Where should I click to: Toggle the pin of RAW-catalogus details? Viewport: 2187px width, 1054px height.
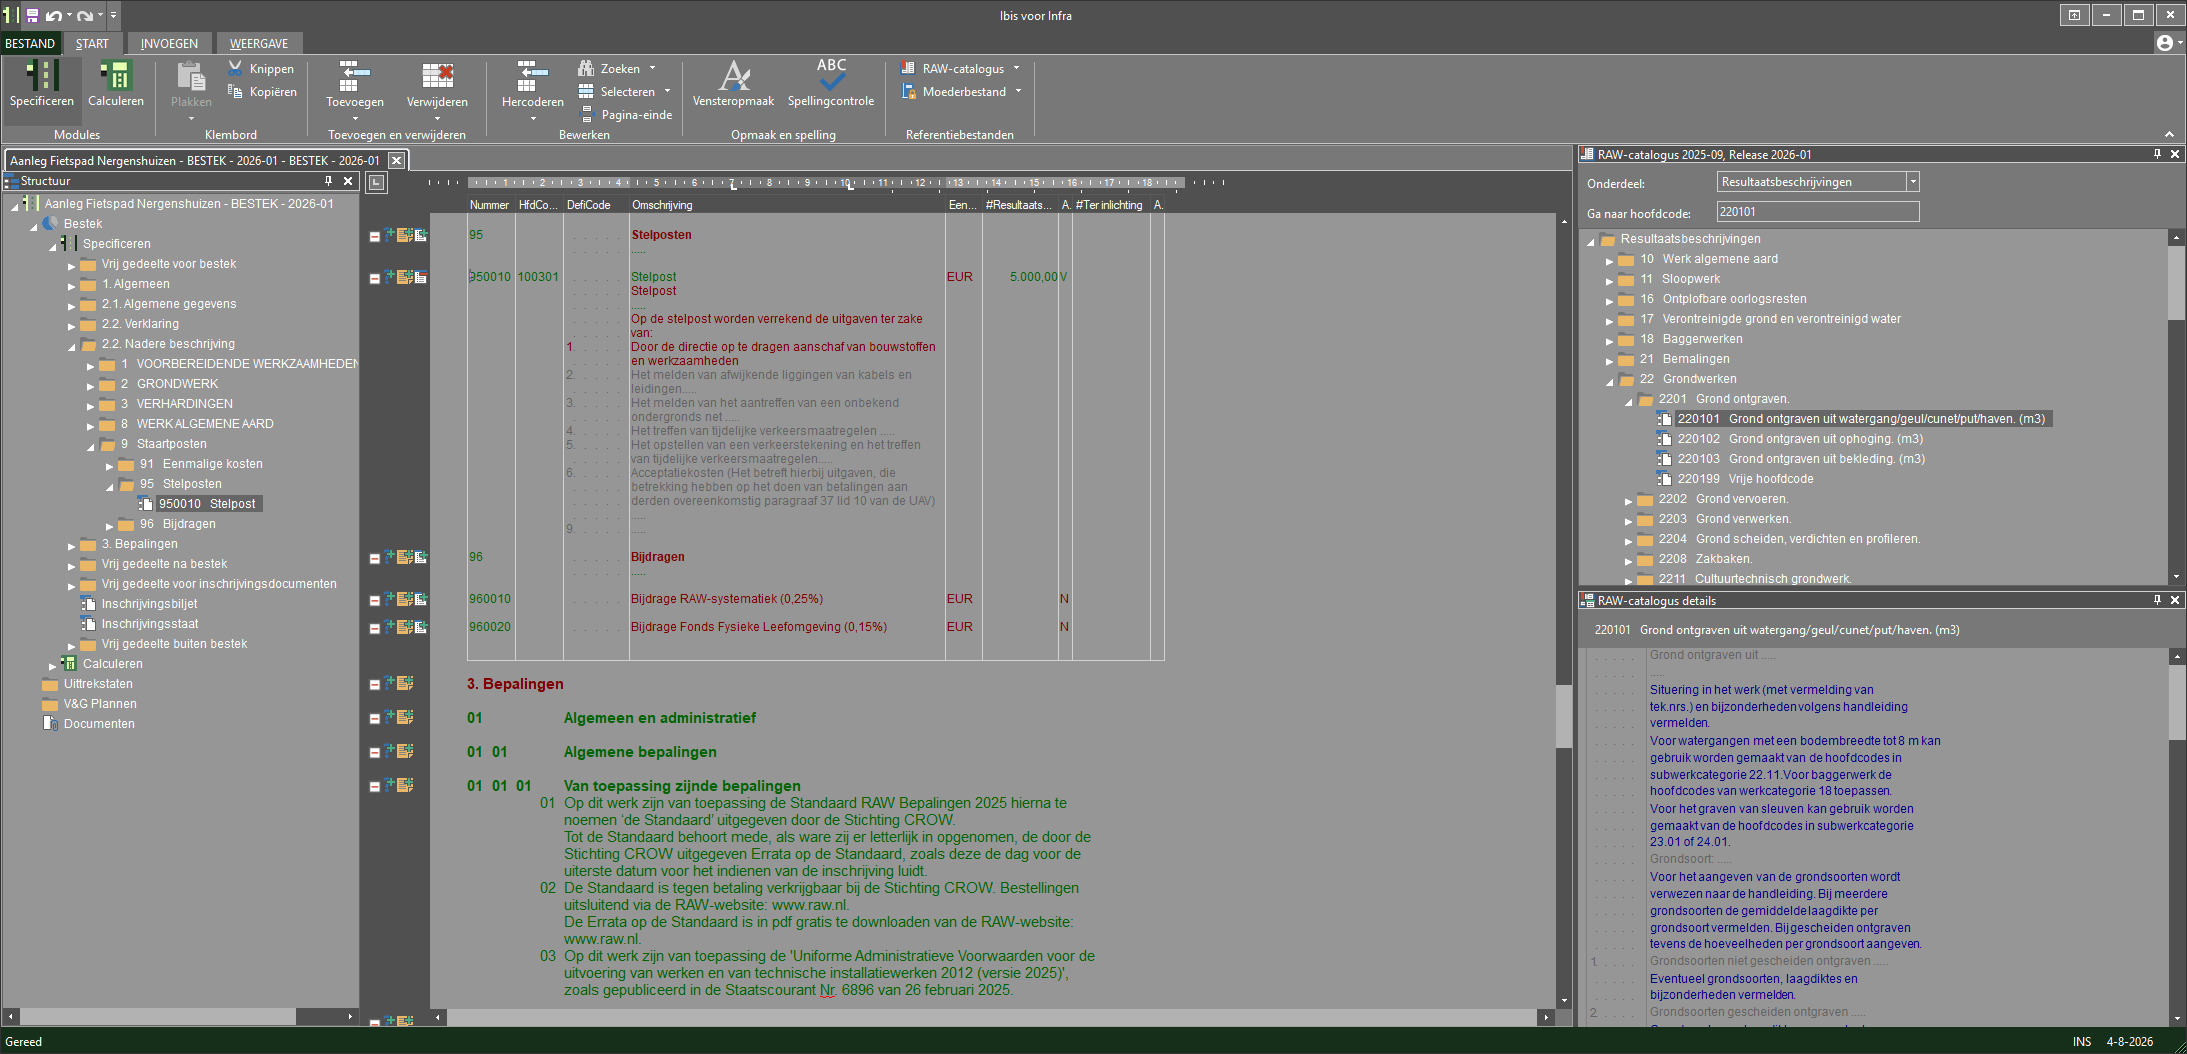coord(2157,600)
